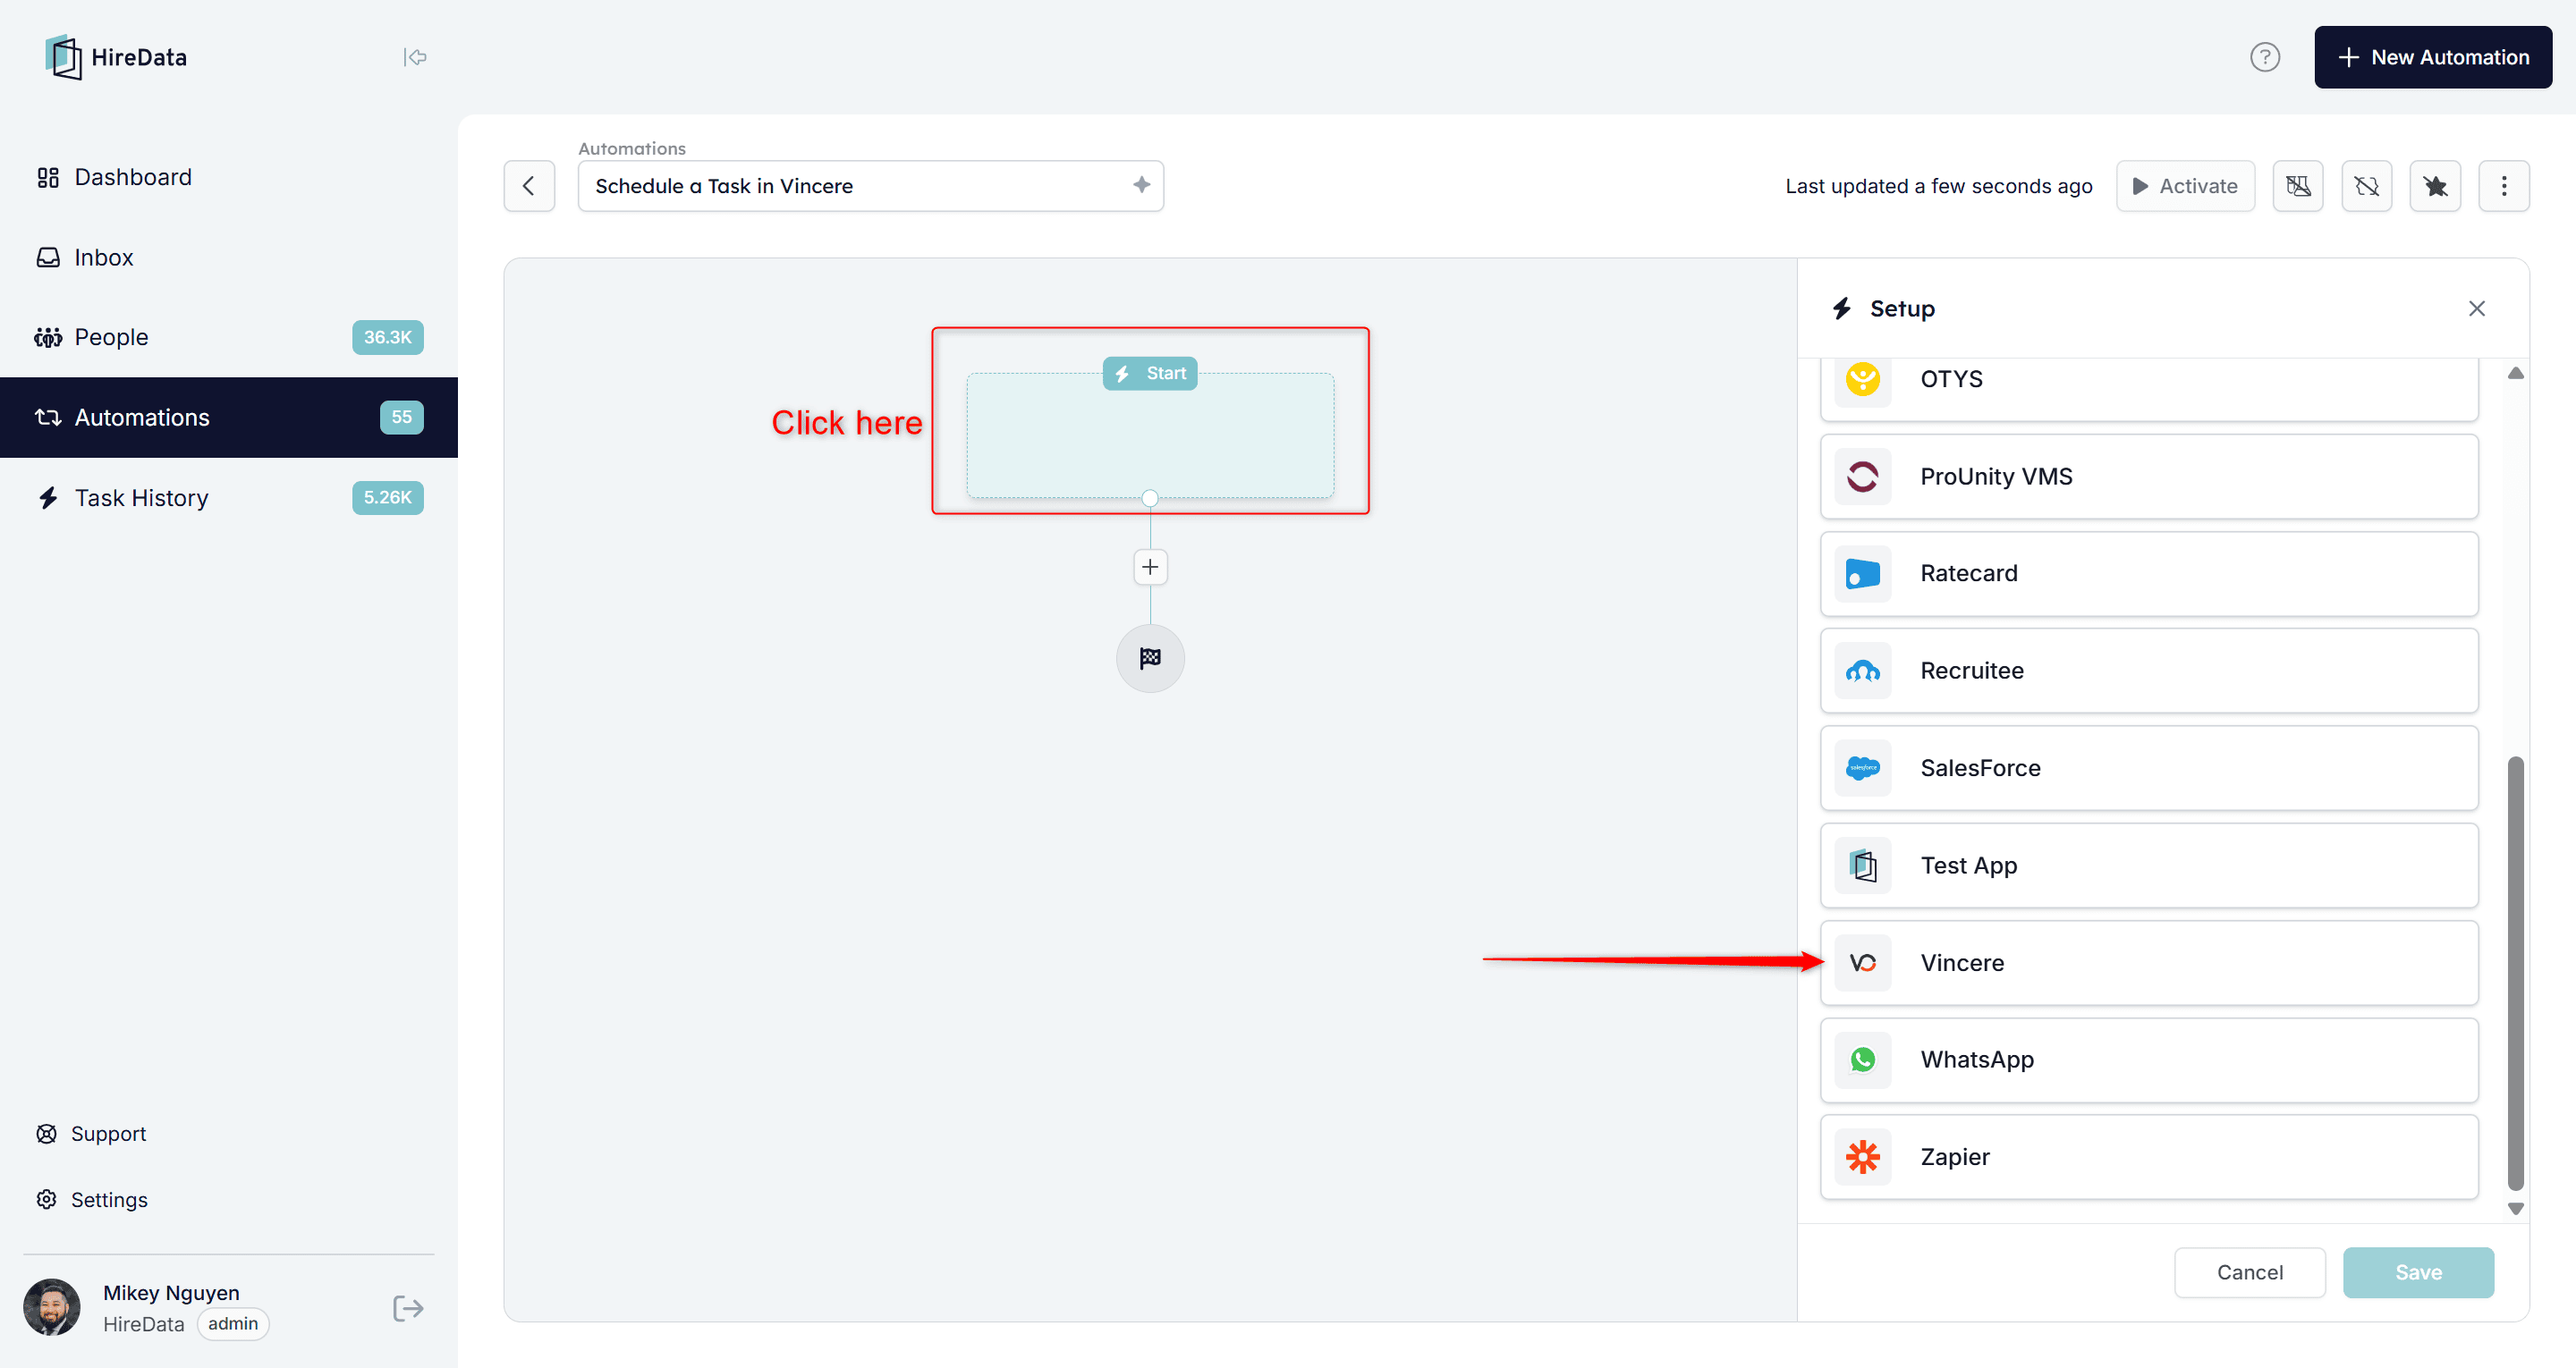Click the scroll up arrow in Setup

pos(2515,373)
